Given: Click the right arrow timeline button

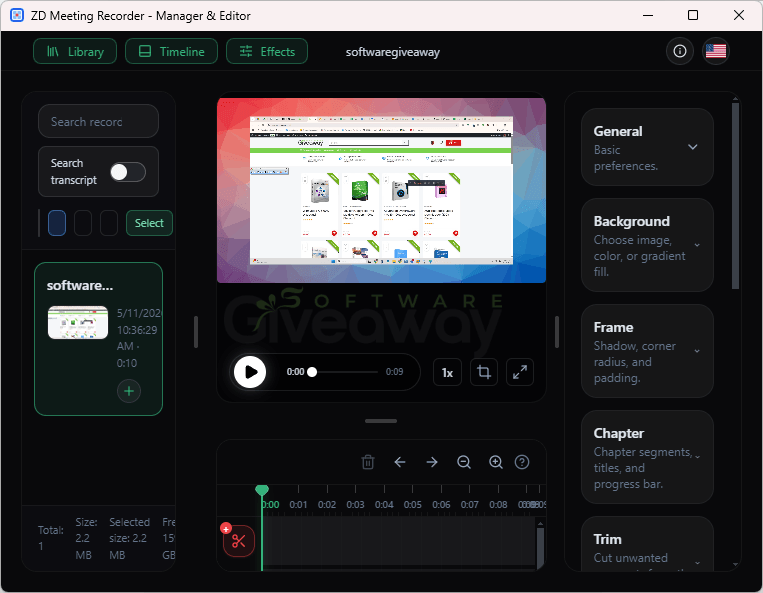Looking at the screenshot, I should pos(432,462).
